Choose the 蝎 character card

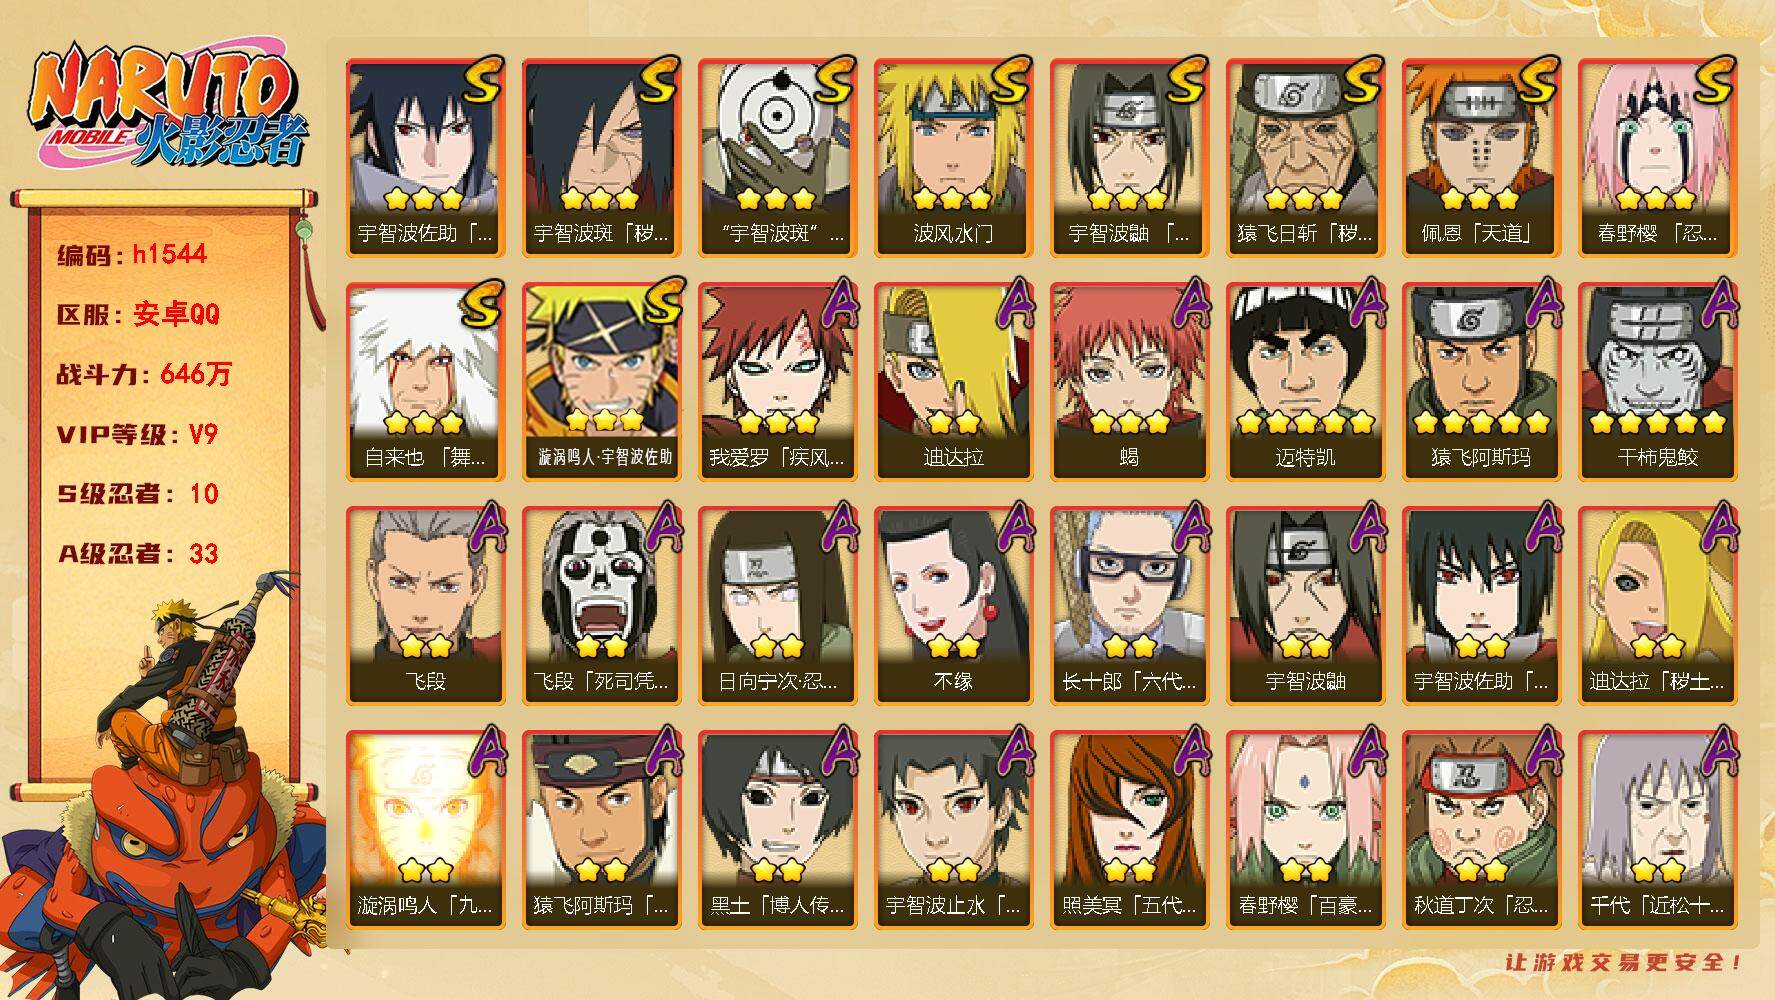coord(1129,381)
